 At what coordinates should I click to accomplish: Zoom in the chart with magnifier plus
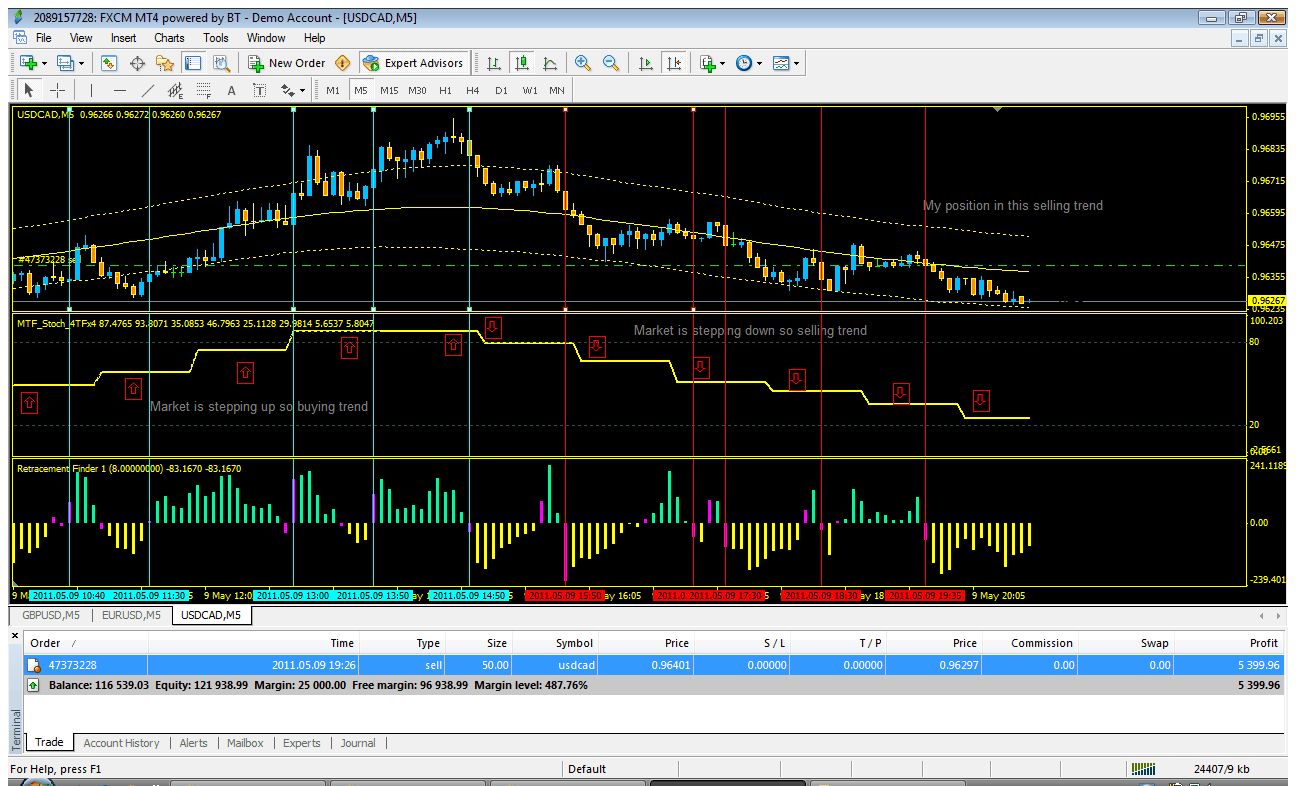pyautogui.click(x=583, y=63)
